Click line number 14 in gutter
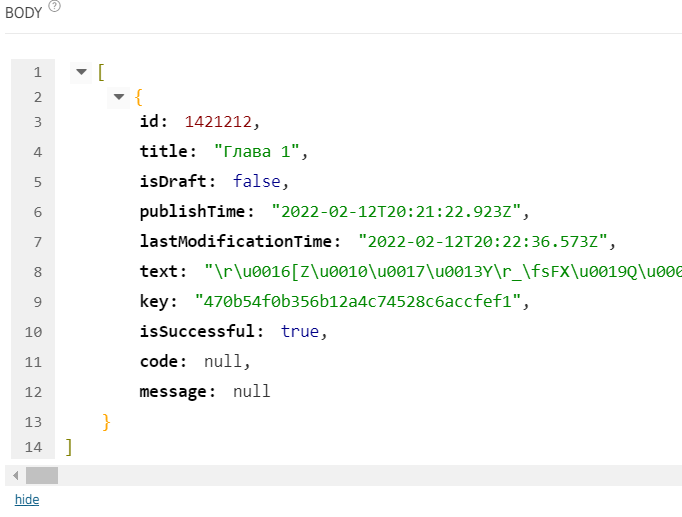The image size is (682, 517). pyautogui.click(x=33, y=446)
